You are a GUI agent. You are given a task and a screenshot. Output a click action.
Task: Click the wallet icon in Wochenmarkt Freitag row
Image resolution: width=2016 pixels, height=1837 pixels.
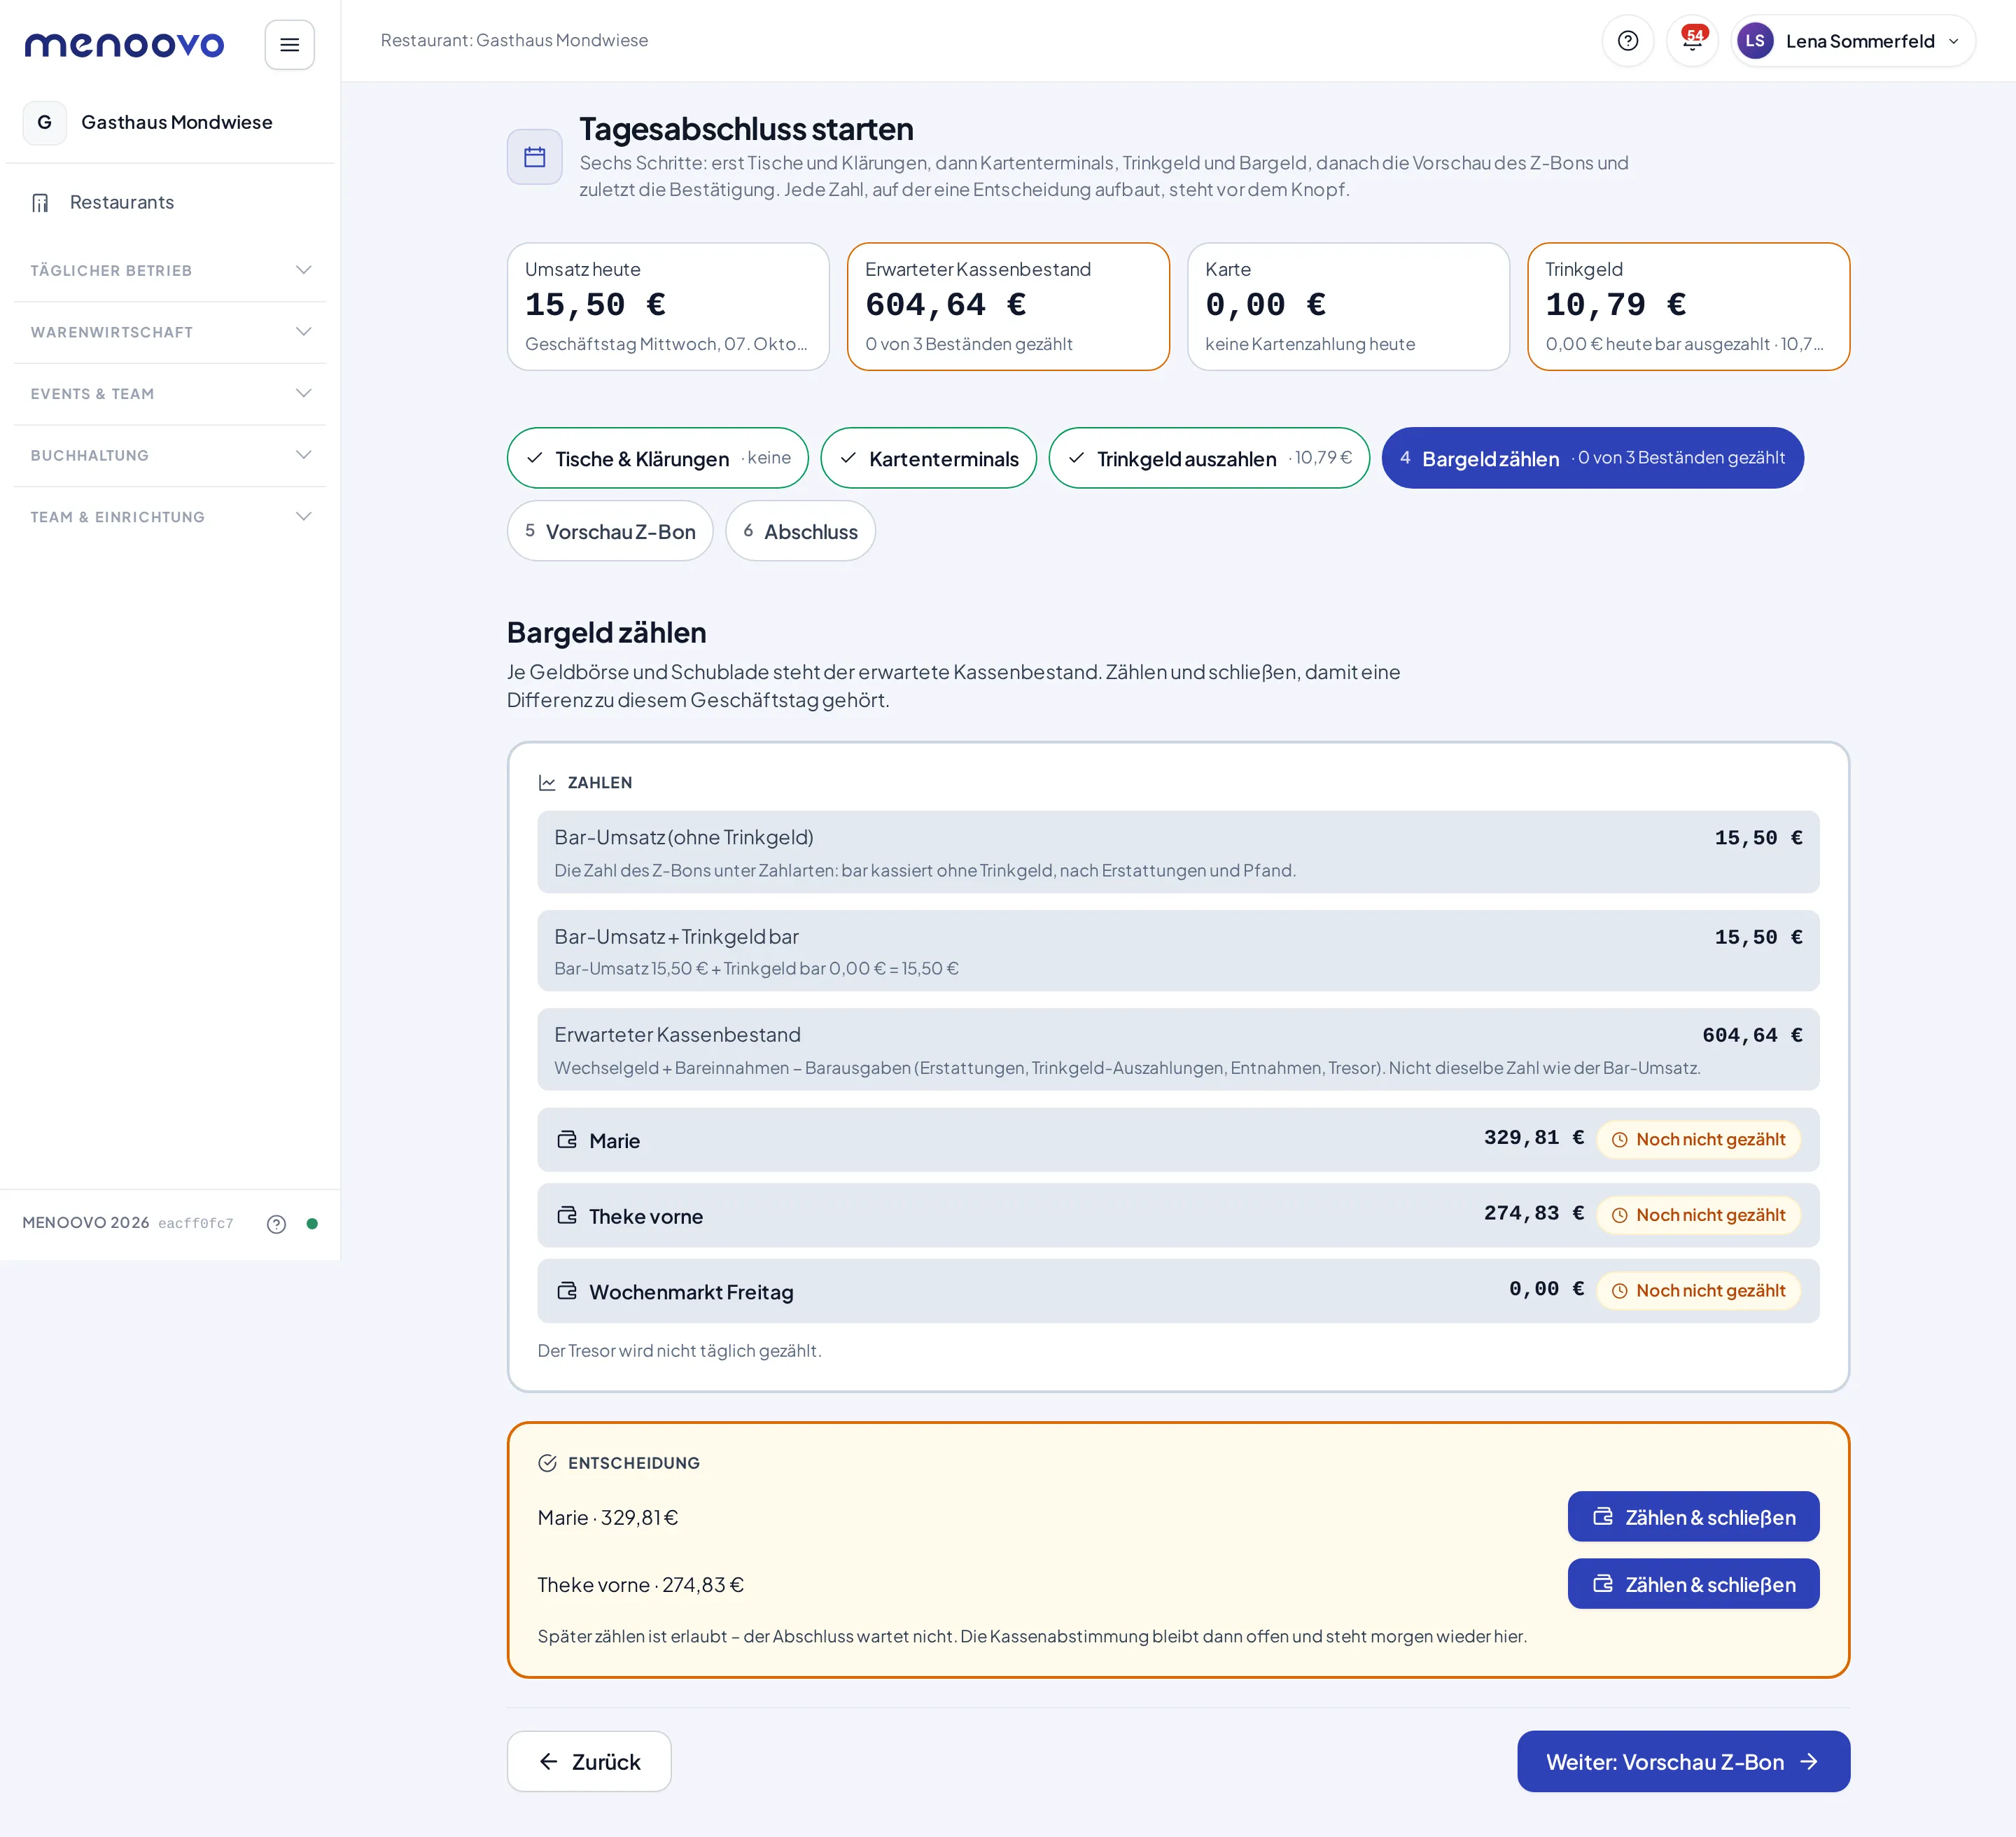click(x=567, y=1291)
